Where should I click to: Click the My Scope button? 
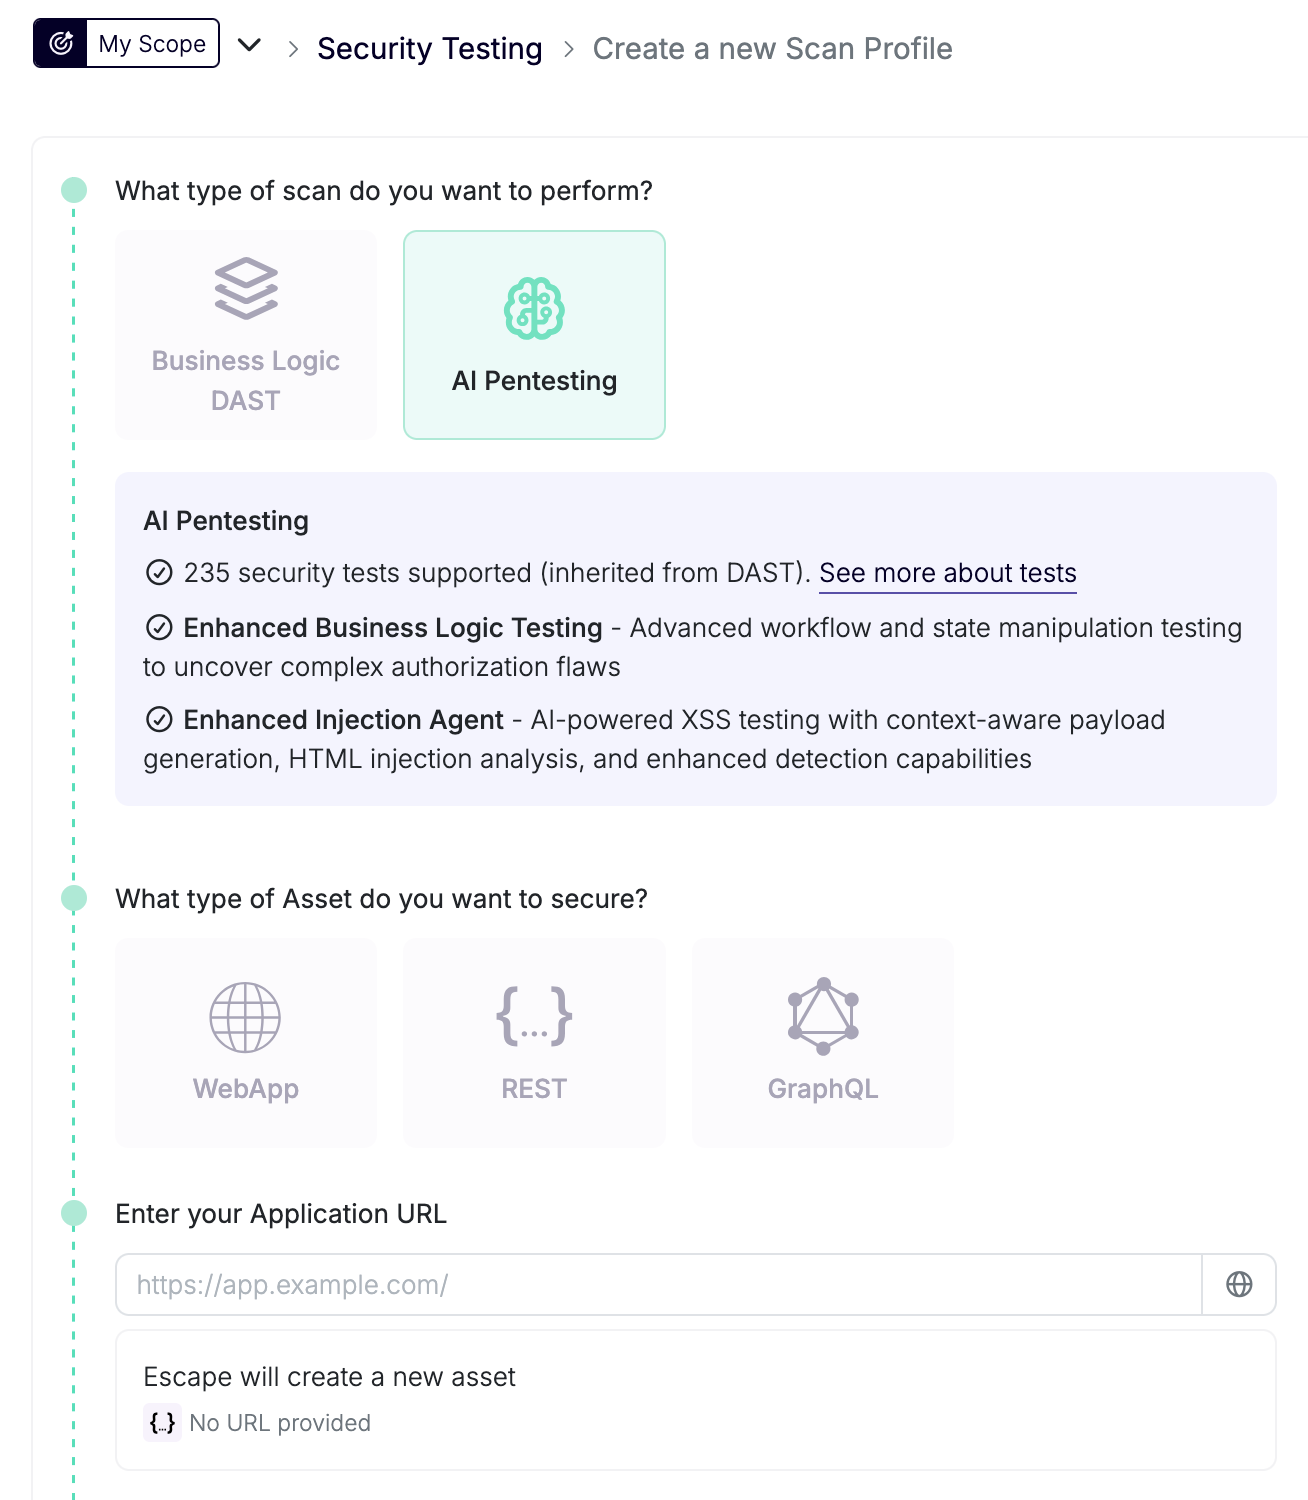click(150, 43)
